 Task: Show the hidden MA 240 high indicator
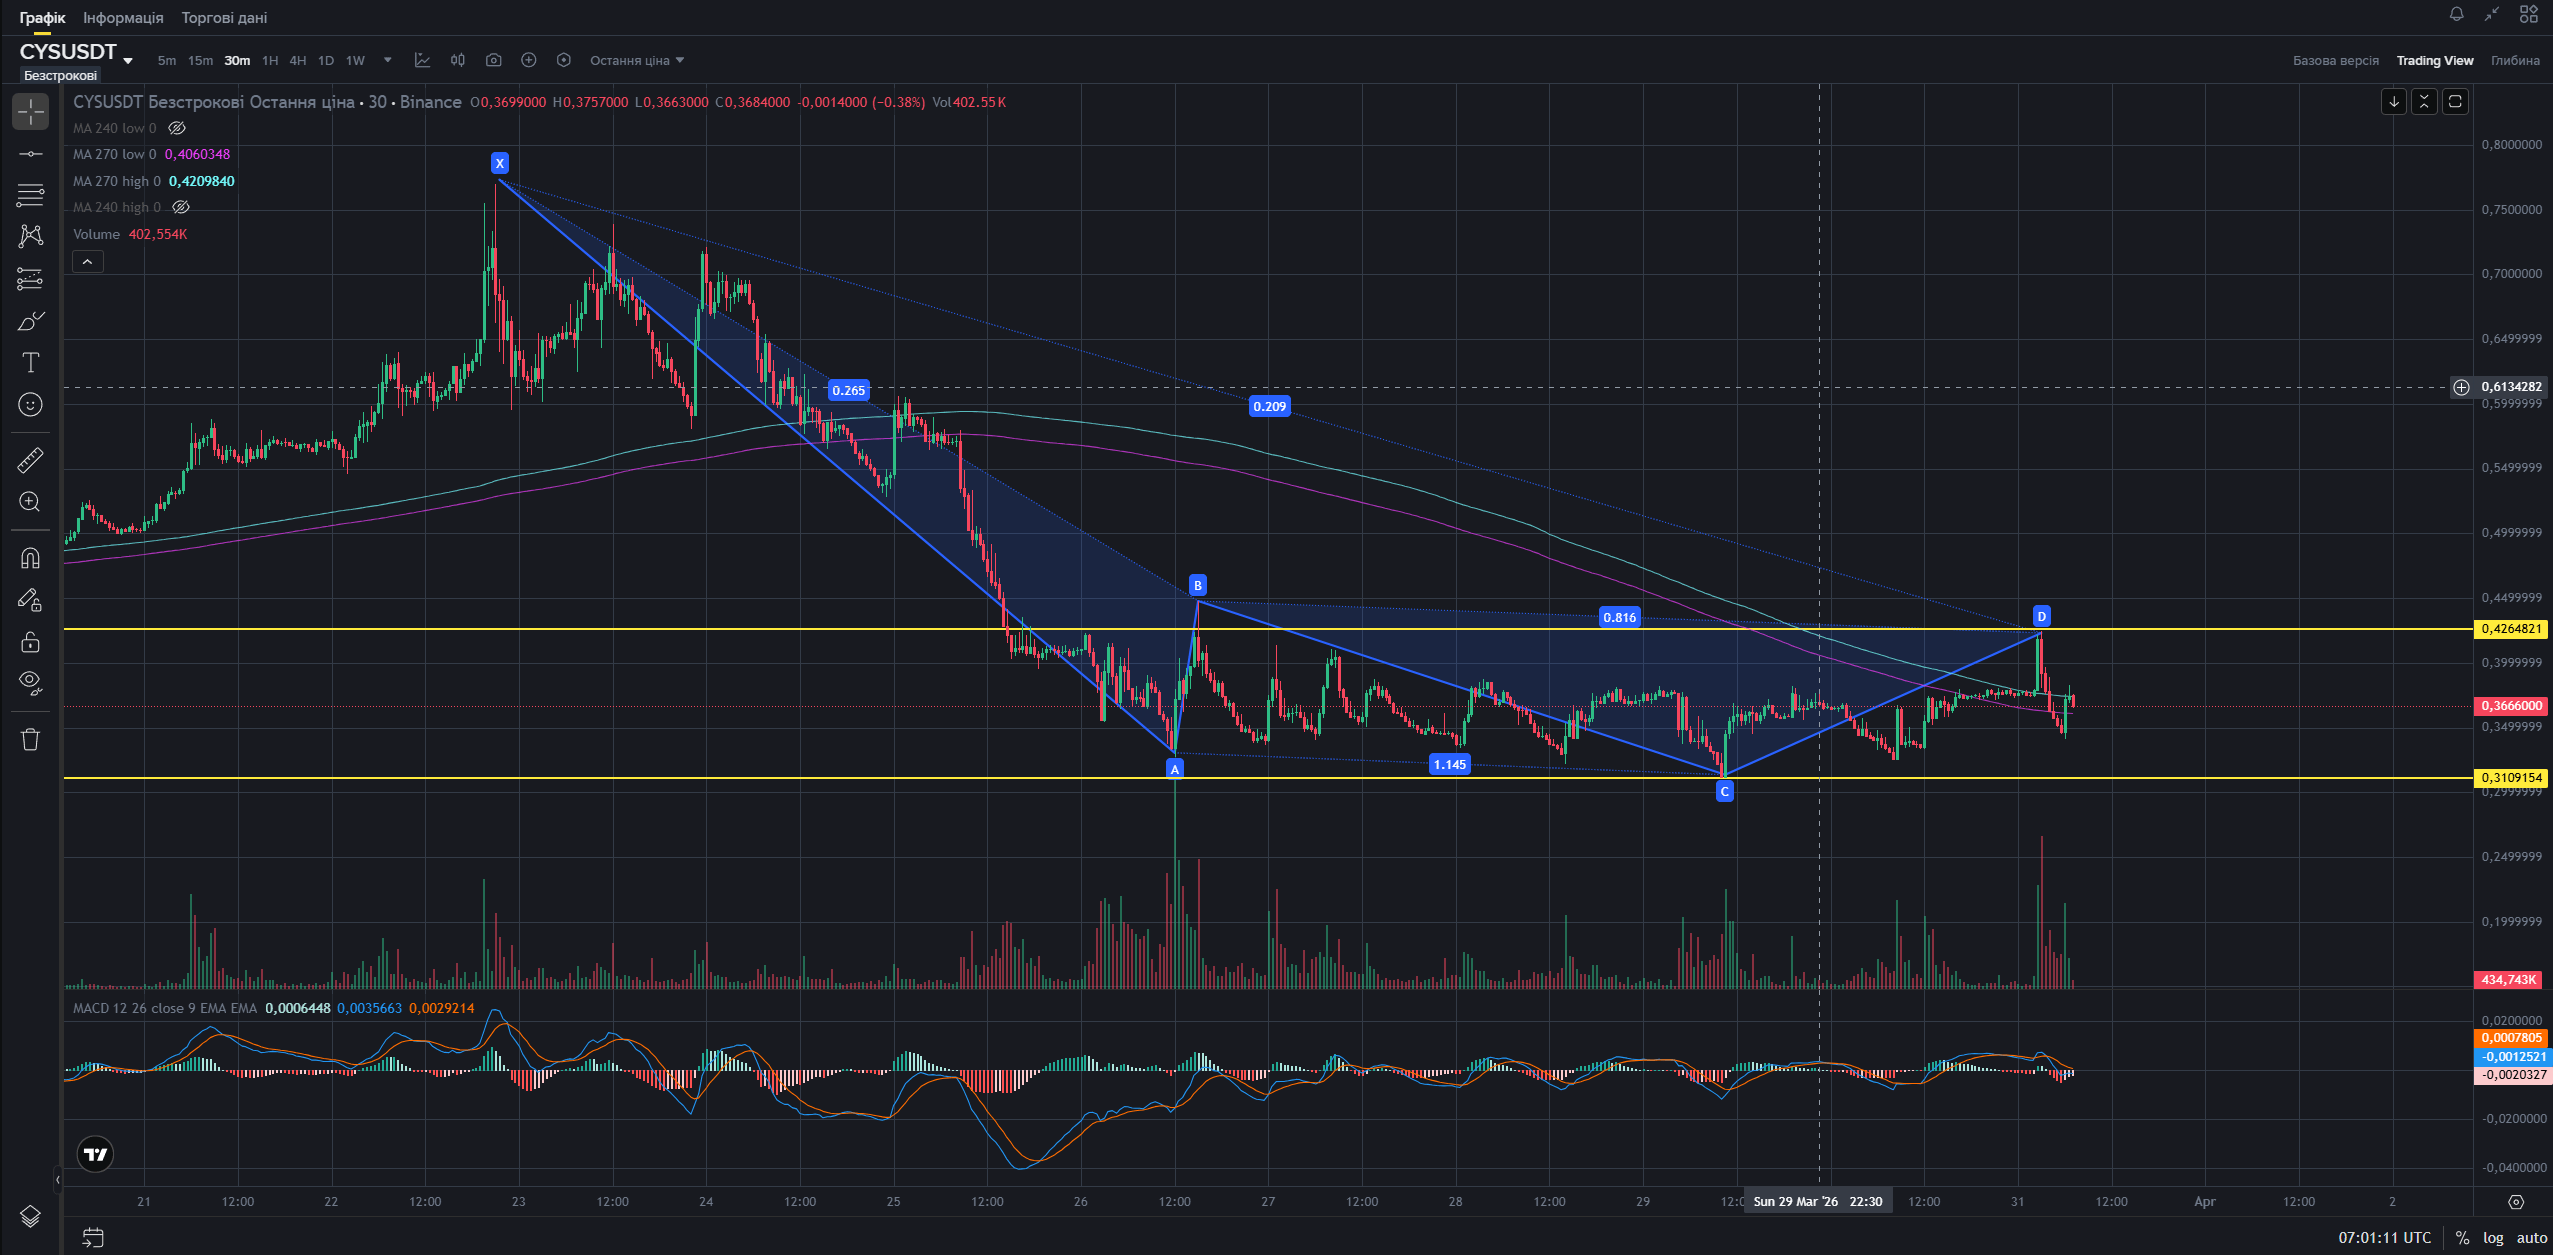click(x=181, y=207)
